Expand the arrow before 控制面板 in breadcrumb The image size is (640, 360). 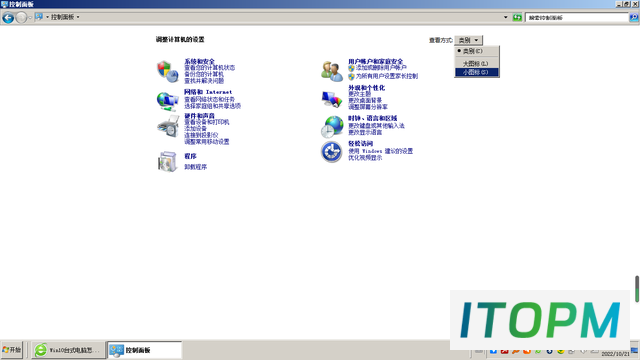(x=47, y=17)
